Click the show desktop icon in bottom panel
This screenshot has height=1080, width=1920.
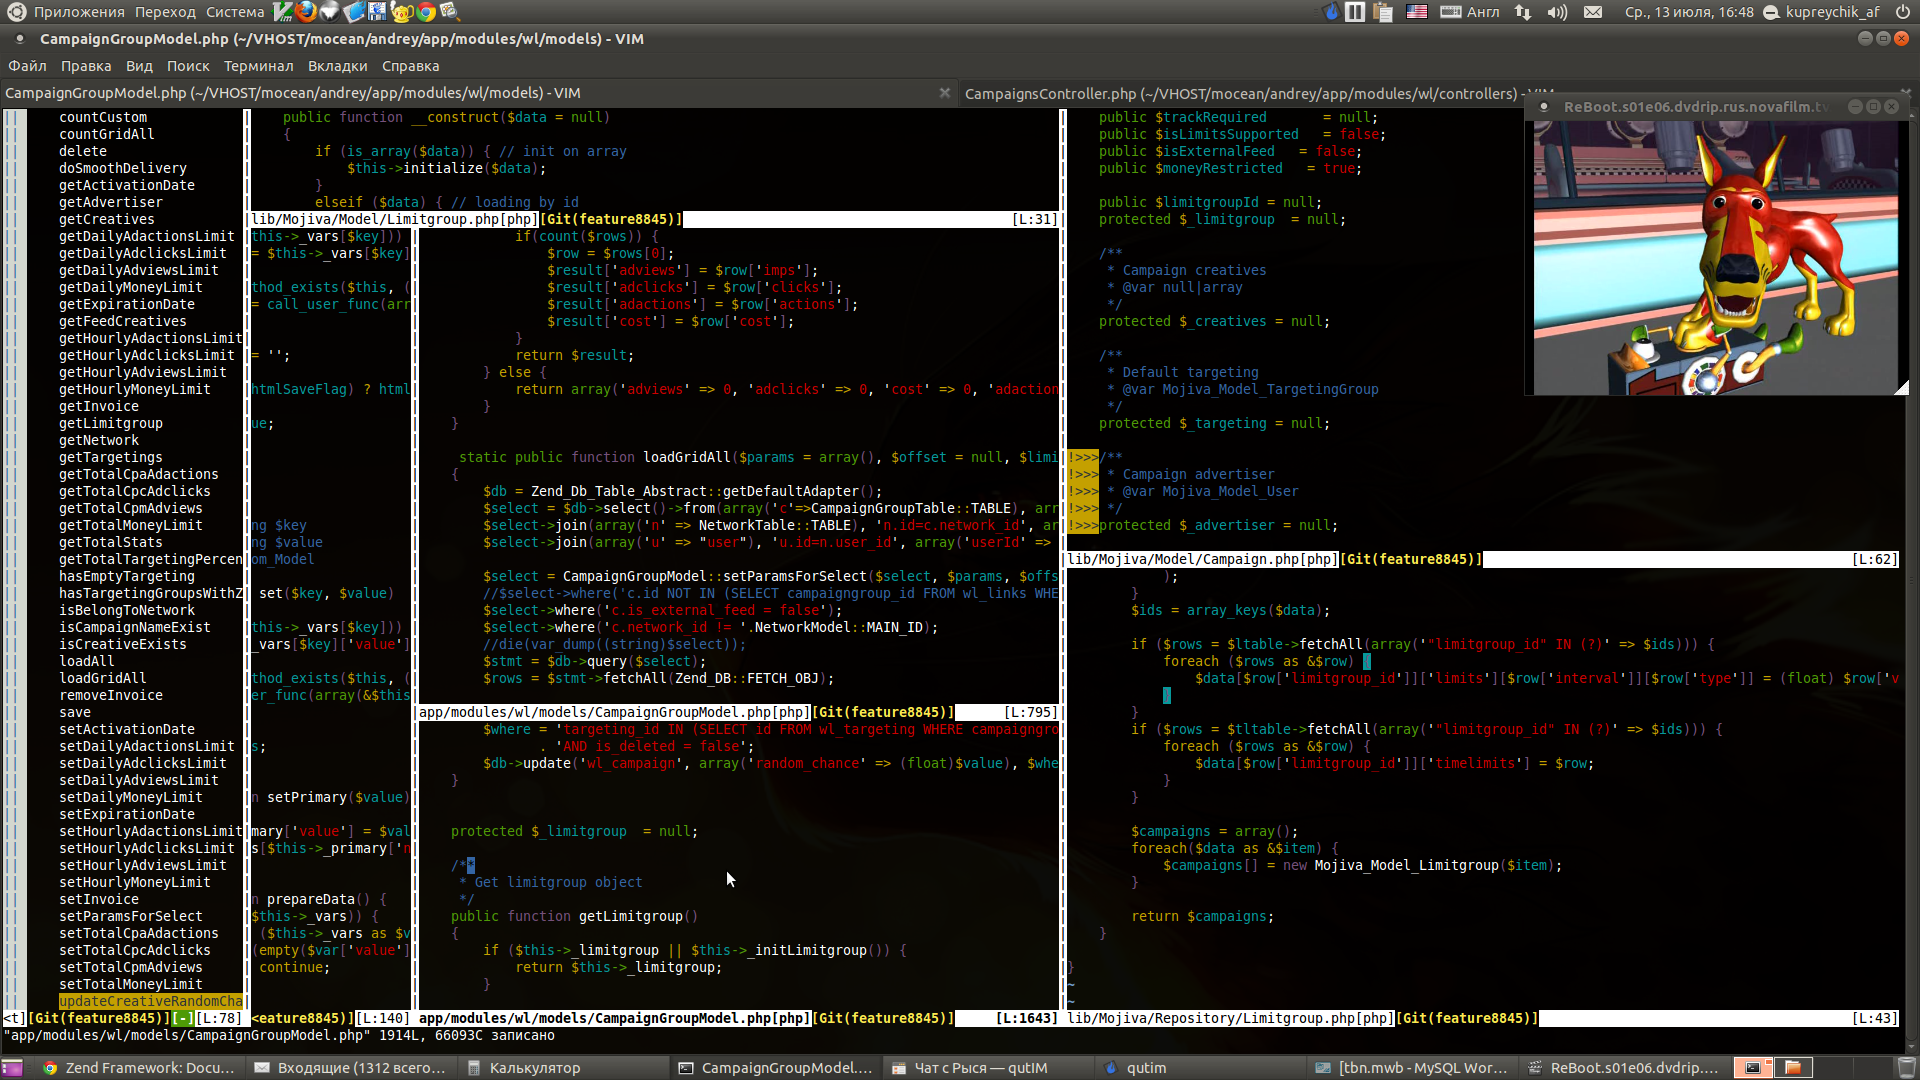(x=13, y=1068)
